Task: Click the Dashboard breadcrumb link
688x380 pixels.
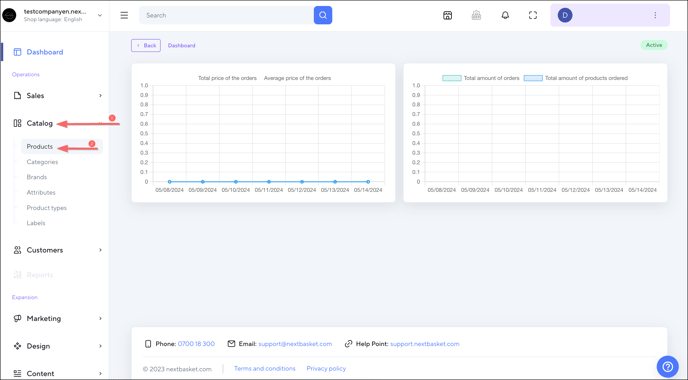Action: pyautogui.click(x=181, y=45)
